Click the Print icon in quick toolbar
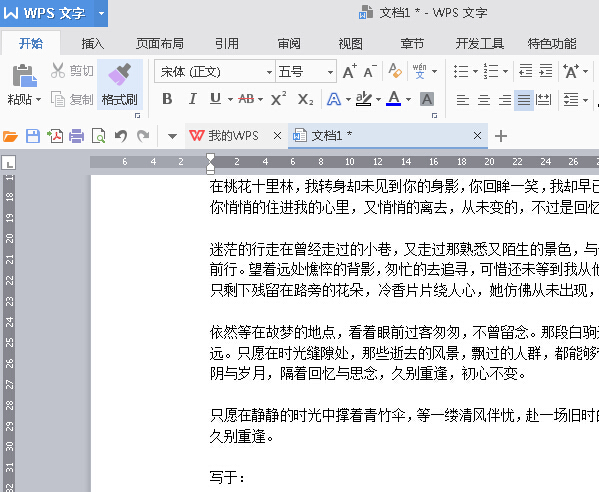Image resolution: width=599 pixels, height=492 pixels. pyautogui.click(x=76, y=136)
